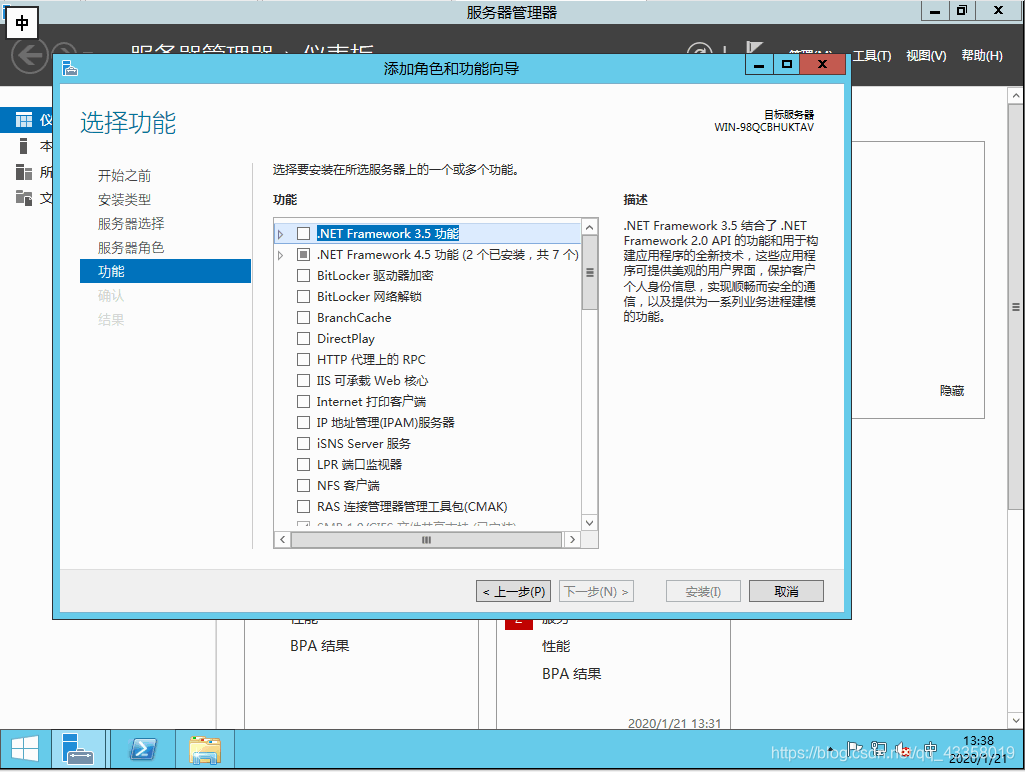The image size is (1025, 772).
Task: Click horizontal scrollbar right arrow
Action: tap(572, 539)
